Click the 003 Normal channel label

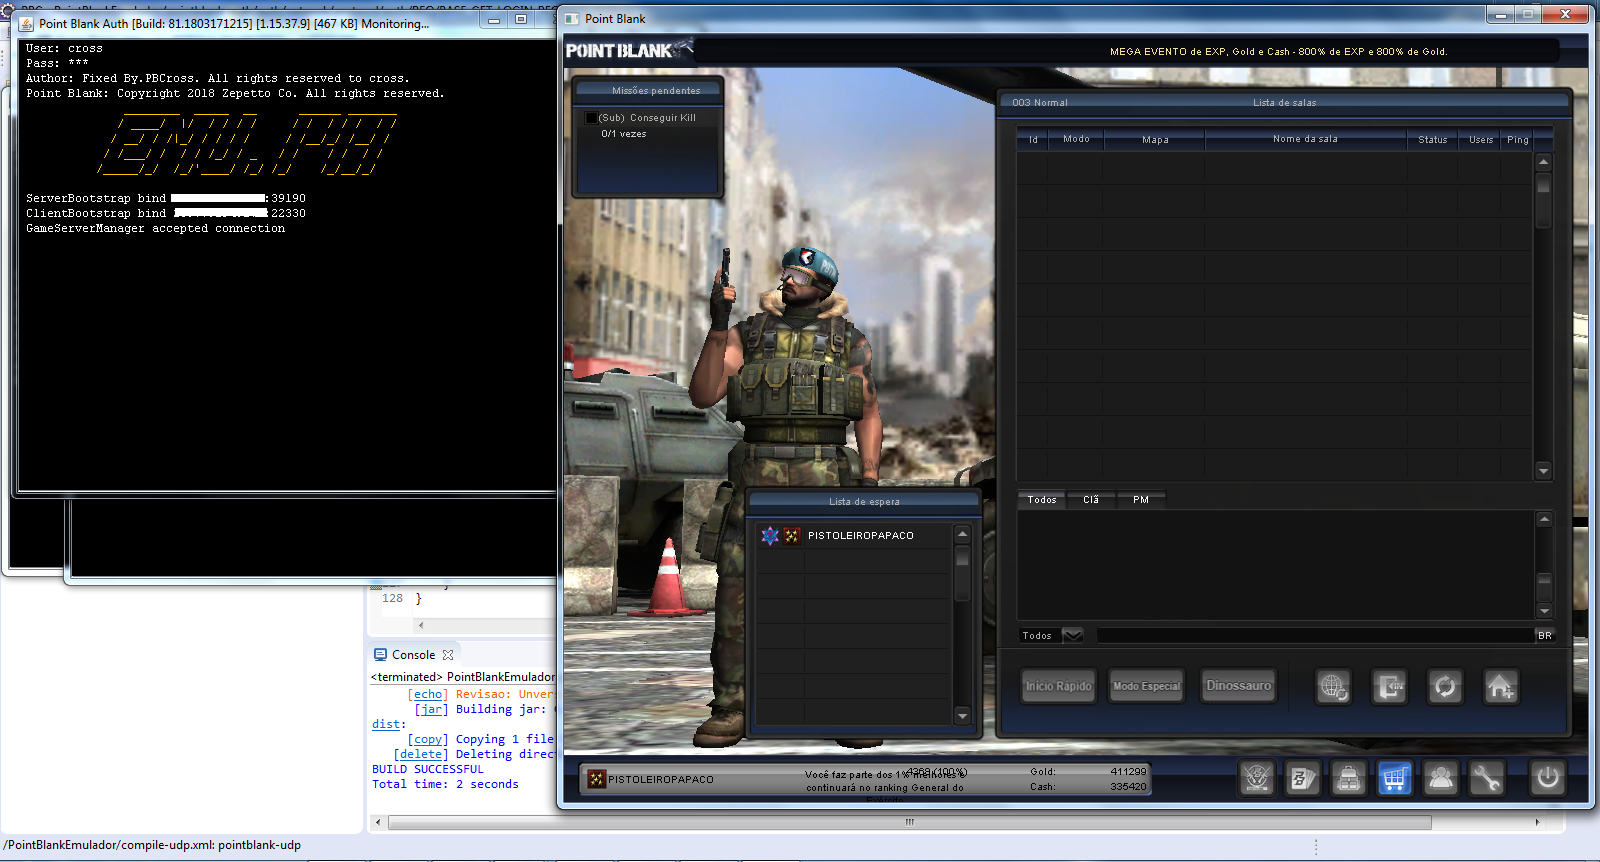[x=1039, y=102]
